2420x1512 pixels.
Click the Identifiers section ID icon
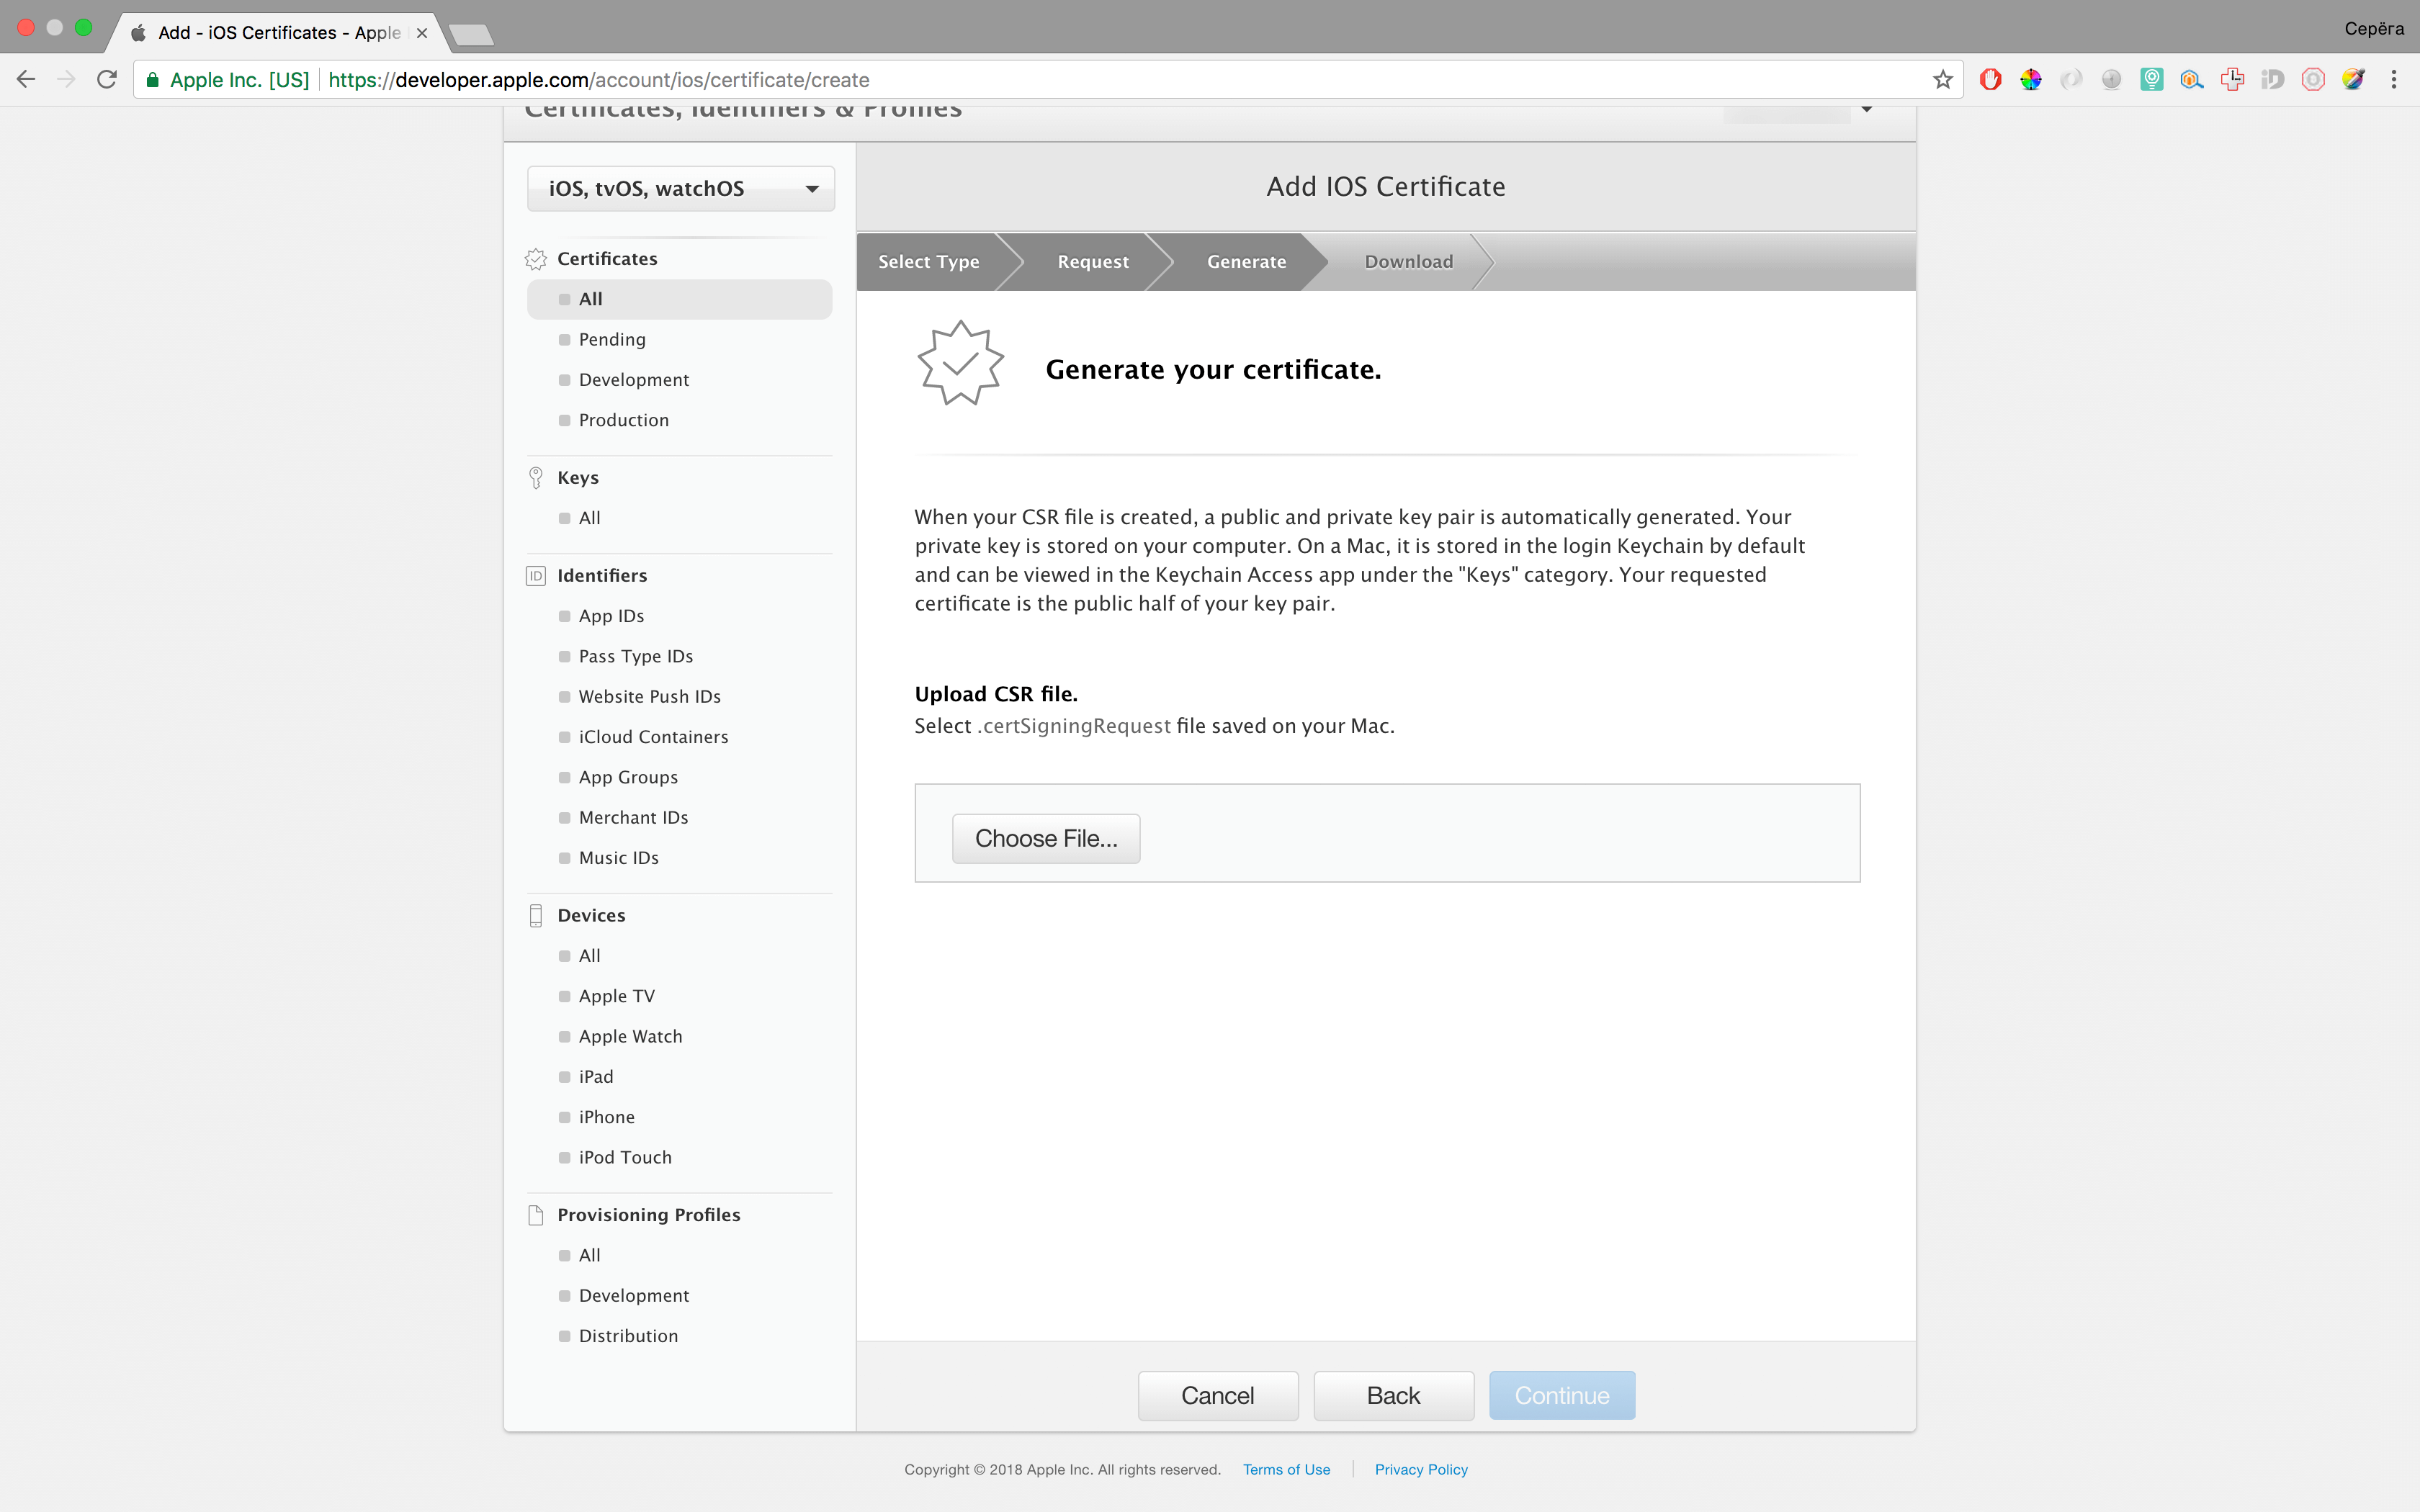point(536,576)
